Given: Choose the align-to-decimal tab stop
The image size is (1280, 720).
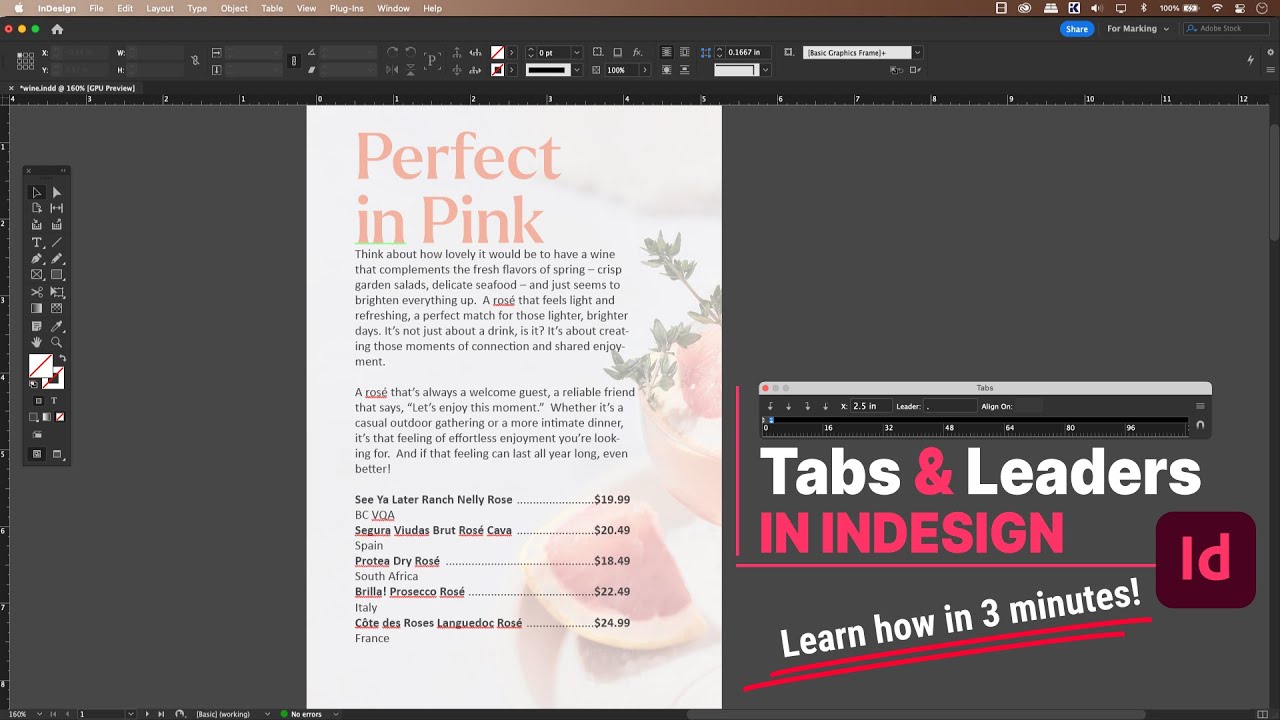Looking at the screenshot, I should click(x=825, y=406).
